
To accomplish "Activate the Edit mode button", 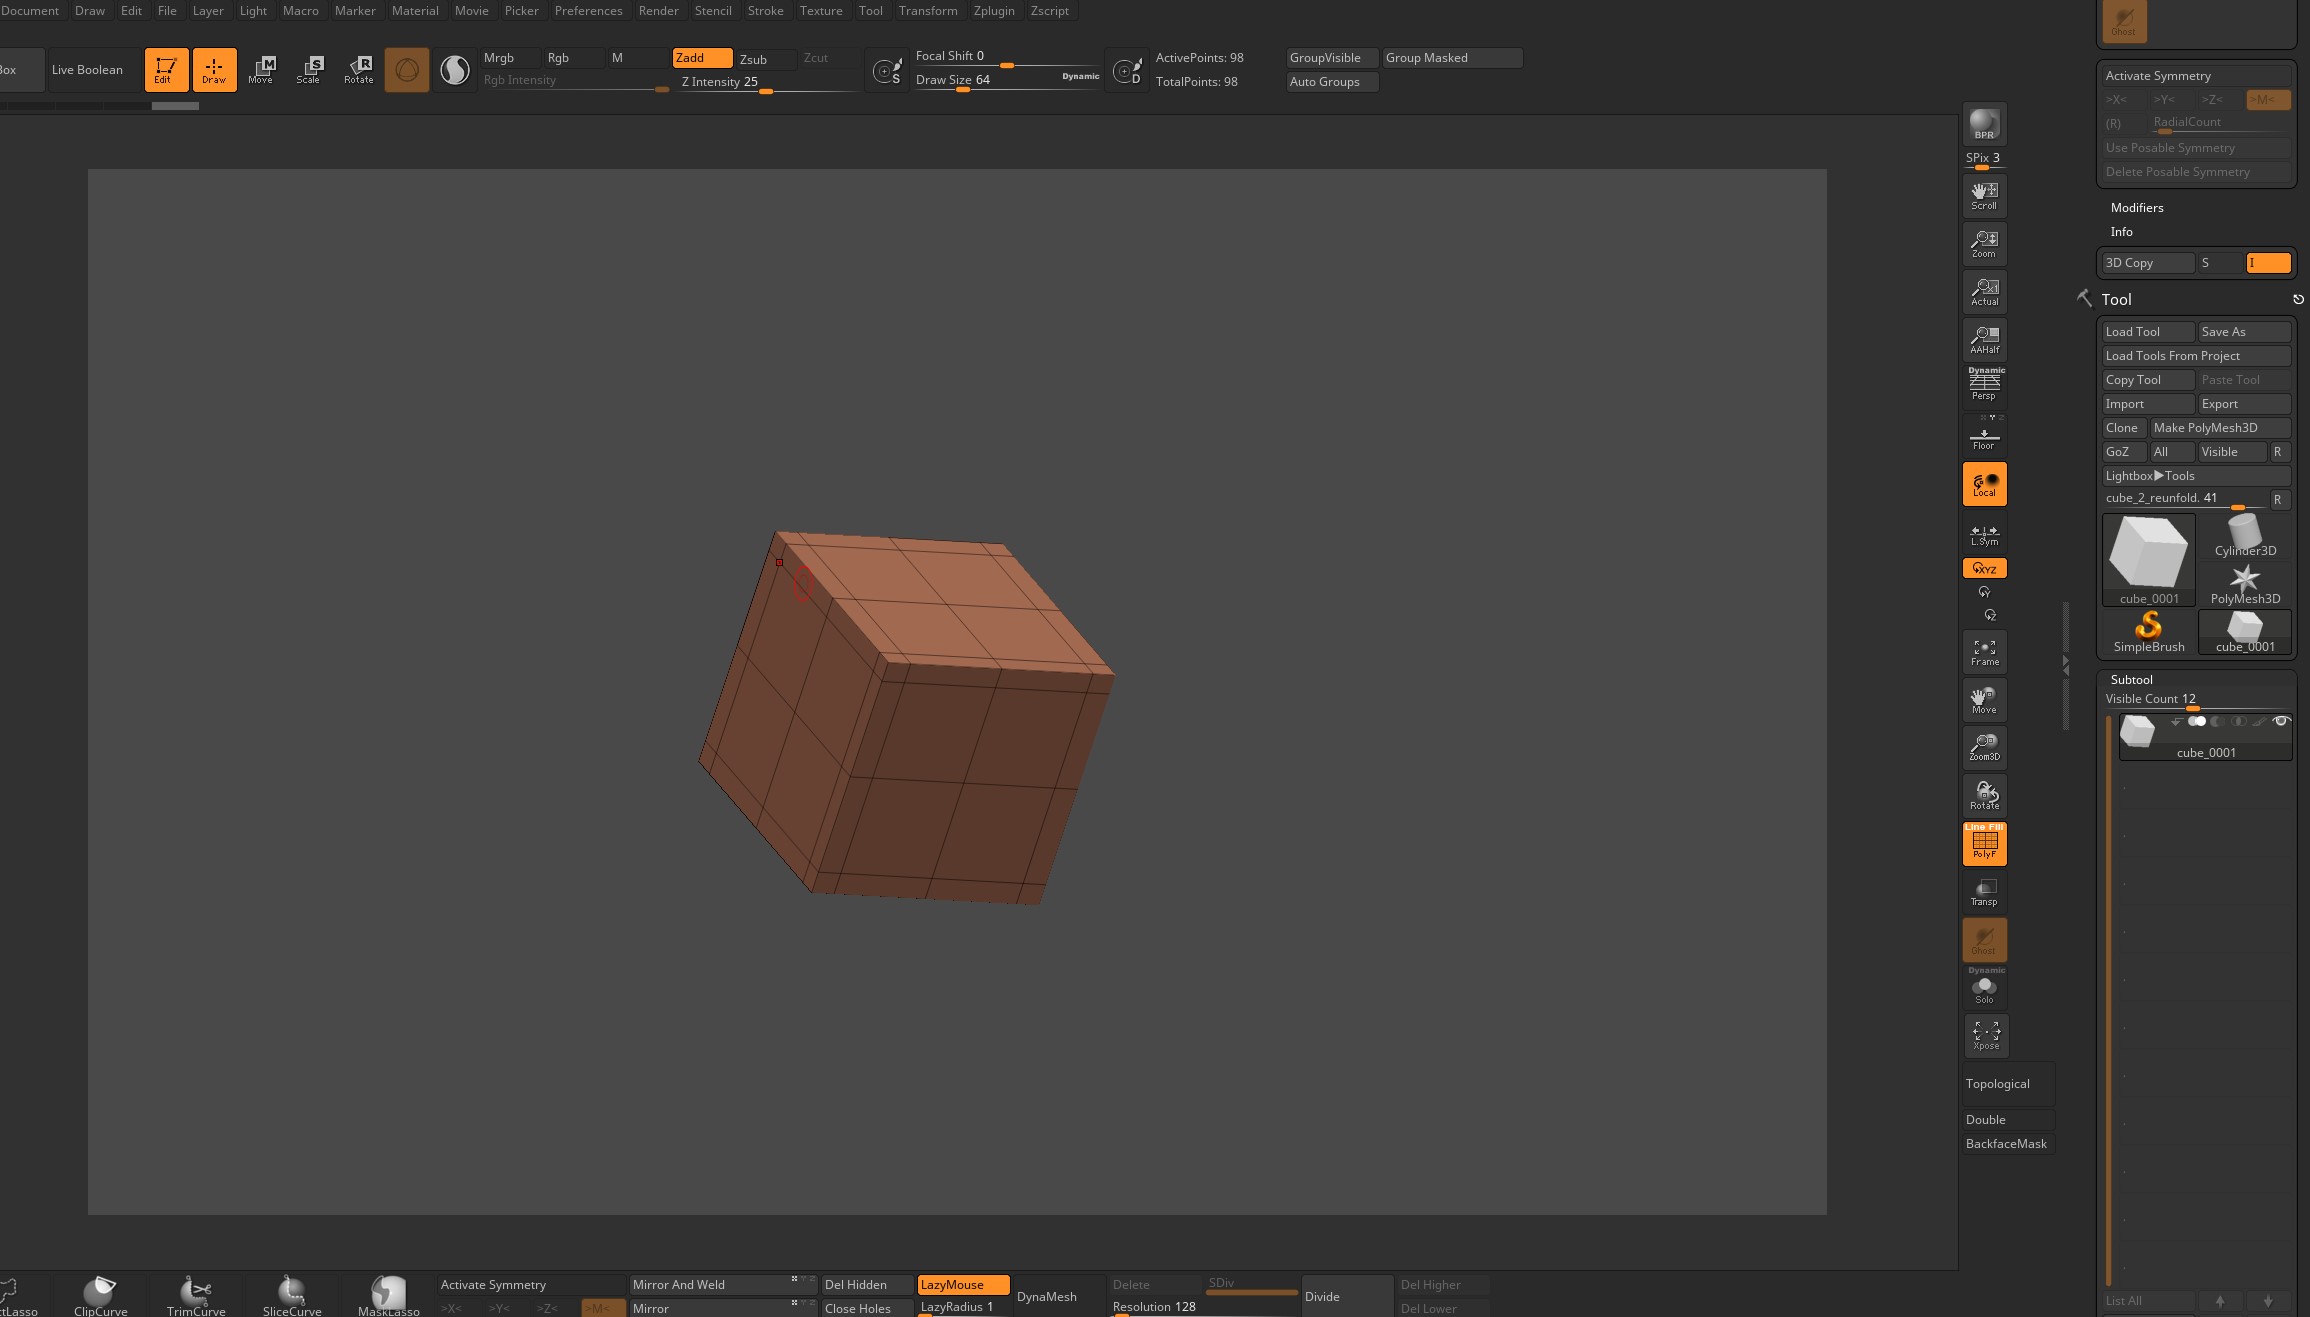I will pyautogui.click(x=166, y=70).
